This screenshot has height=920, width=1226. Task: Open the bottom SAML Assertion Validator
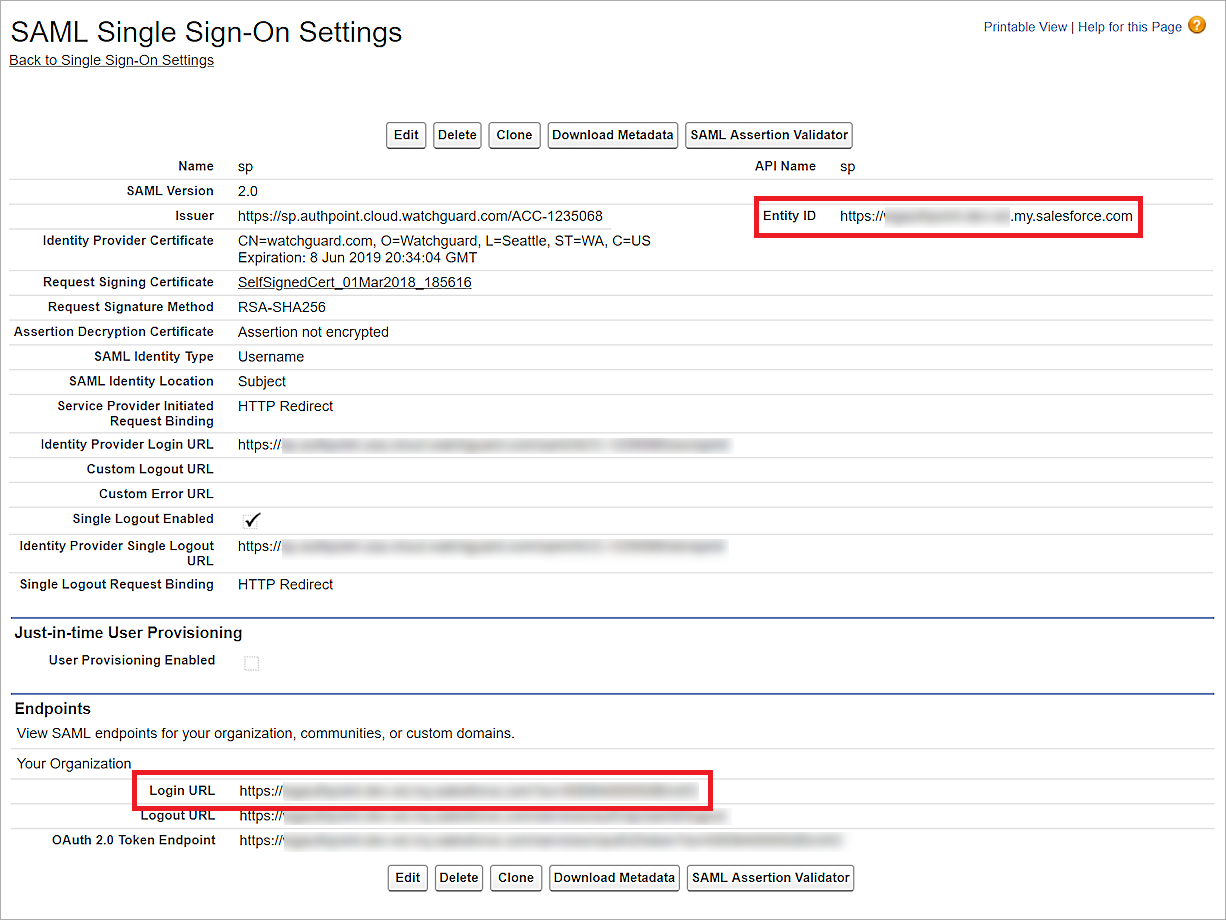770,878
